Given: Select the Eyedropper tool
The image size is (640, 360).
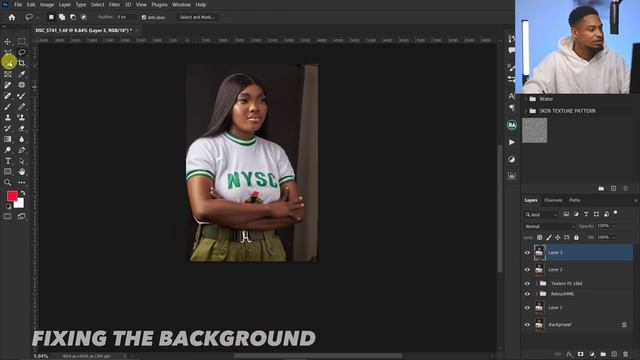Looking at the screenshot, I should point(22,74).
